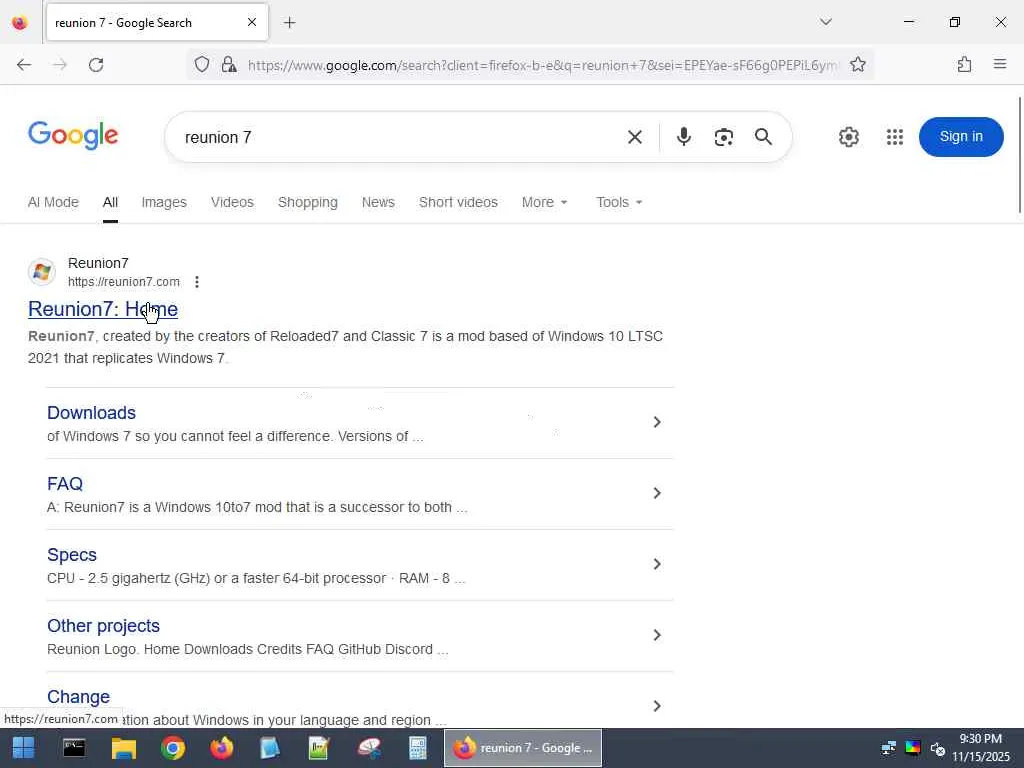Focus the address bar URL
The height and width of the screenshot is (768, 1024).
542,65
